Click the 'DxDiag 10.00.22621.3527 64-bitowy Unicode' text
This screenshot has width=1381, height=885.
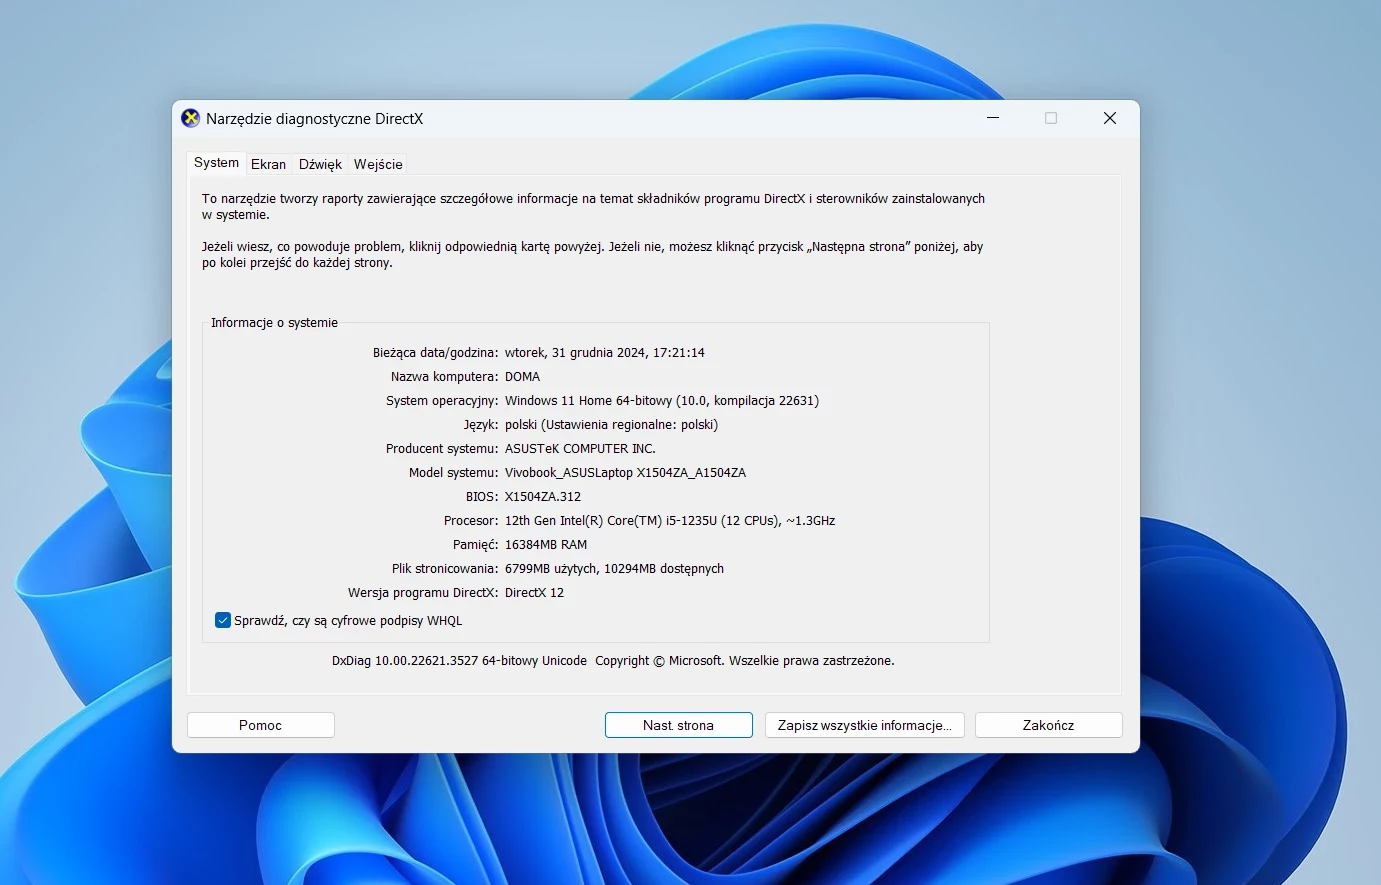[459, 661]
